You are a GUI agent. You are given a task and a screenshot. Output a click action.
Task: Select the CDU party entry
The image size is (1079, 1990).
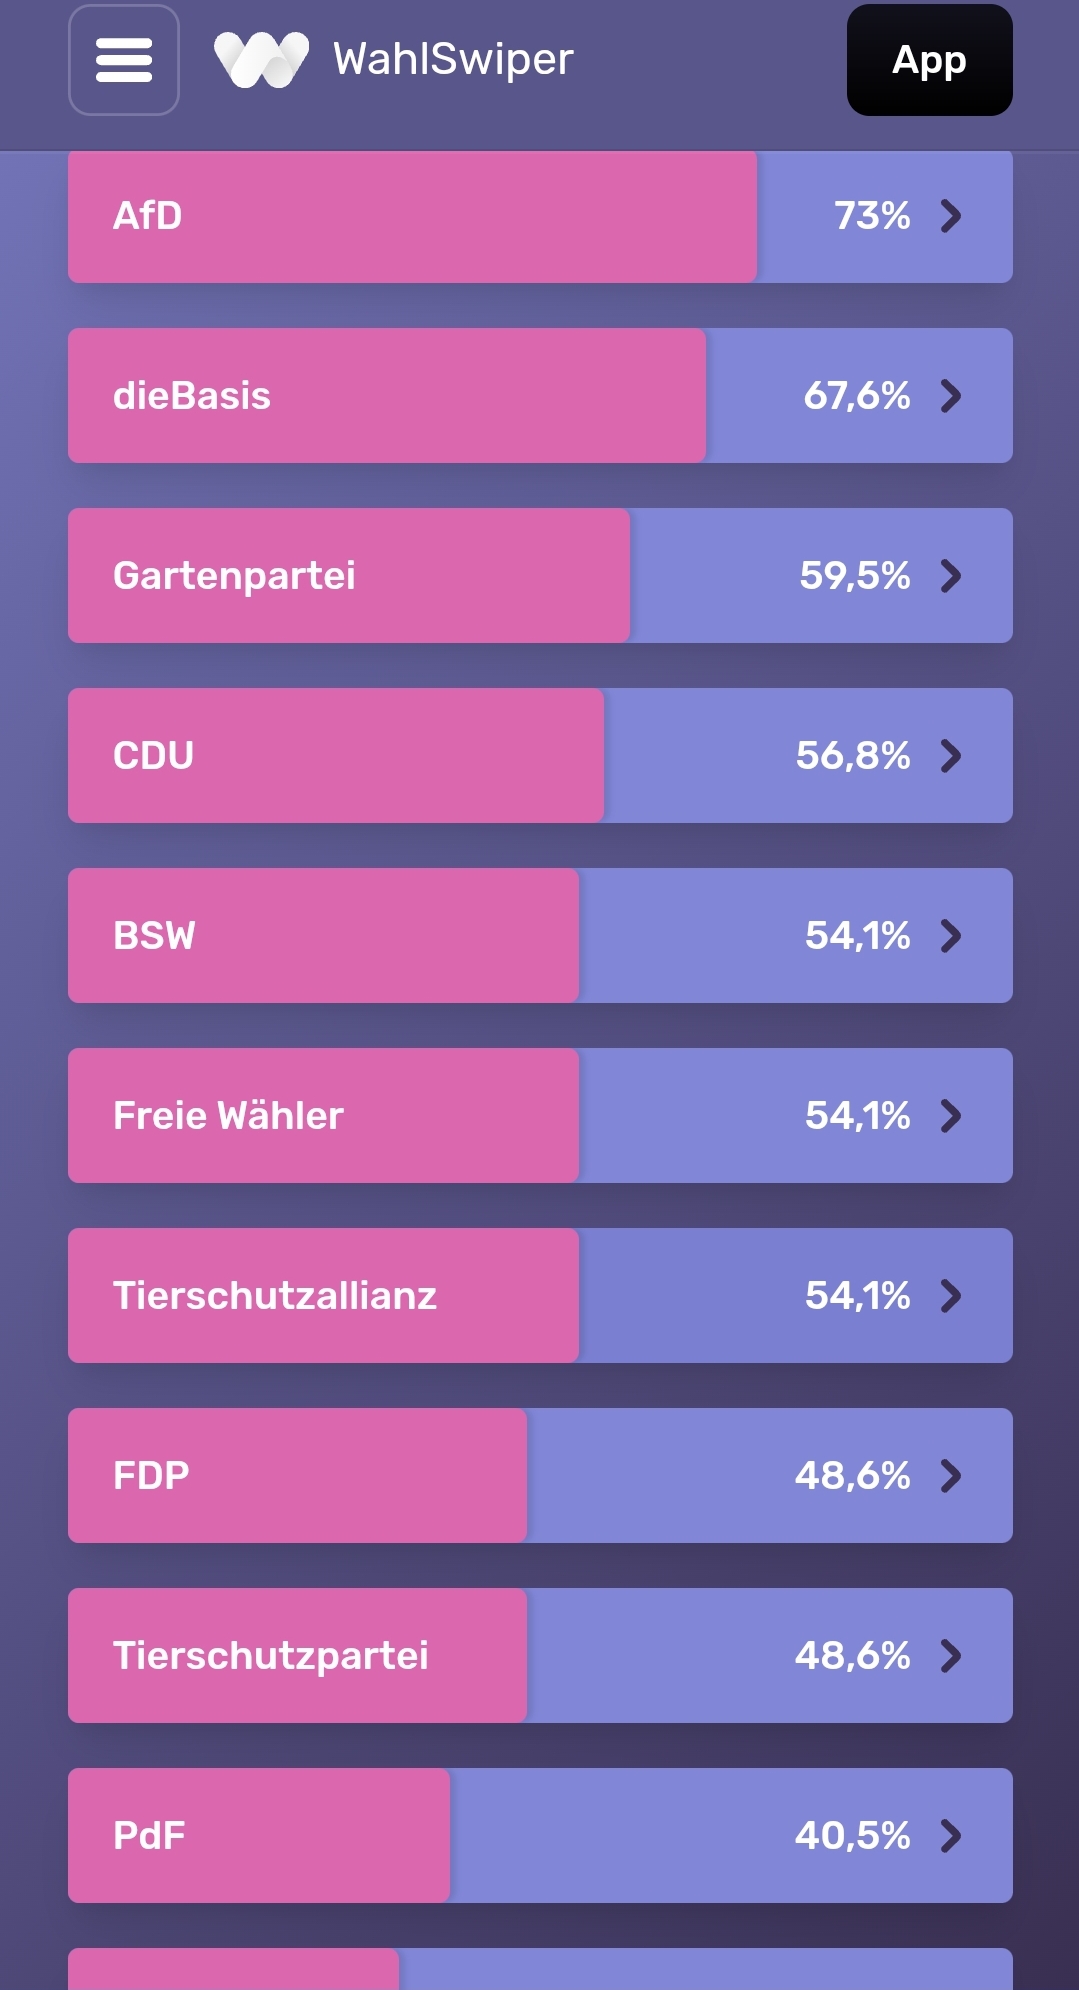[x=540, y=755]
